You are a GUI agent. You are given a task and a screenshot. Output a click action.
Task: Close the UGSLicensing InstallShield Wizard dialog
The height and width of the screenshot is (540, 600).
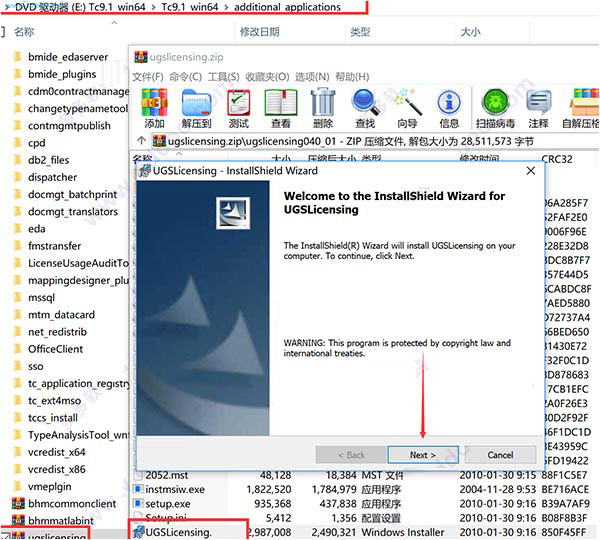click(531, 171)
